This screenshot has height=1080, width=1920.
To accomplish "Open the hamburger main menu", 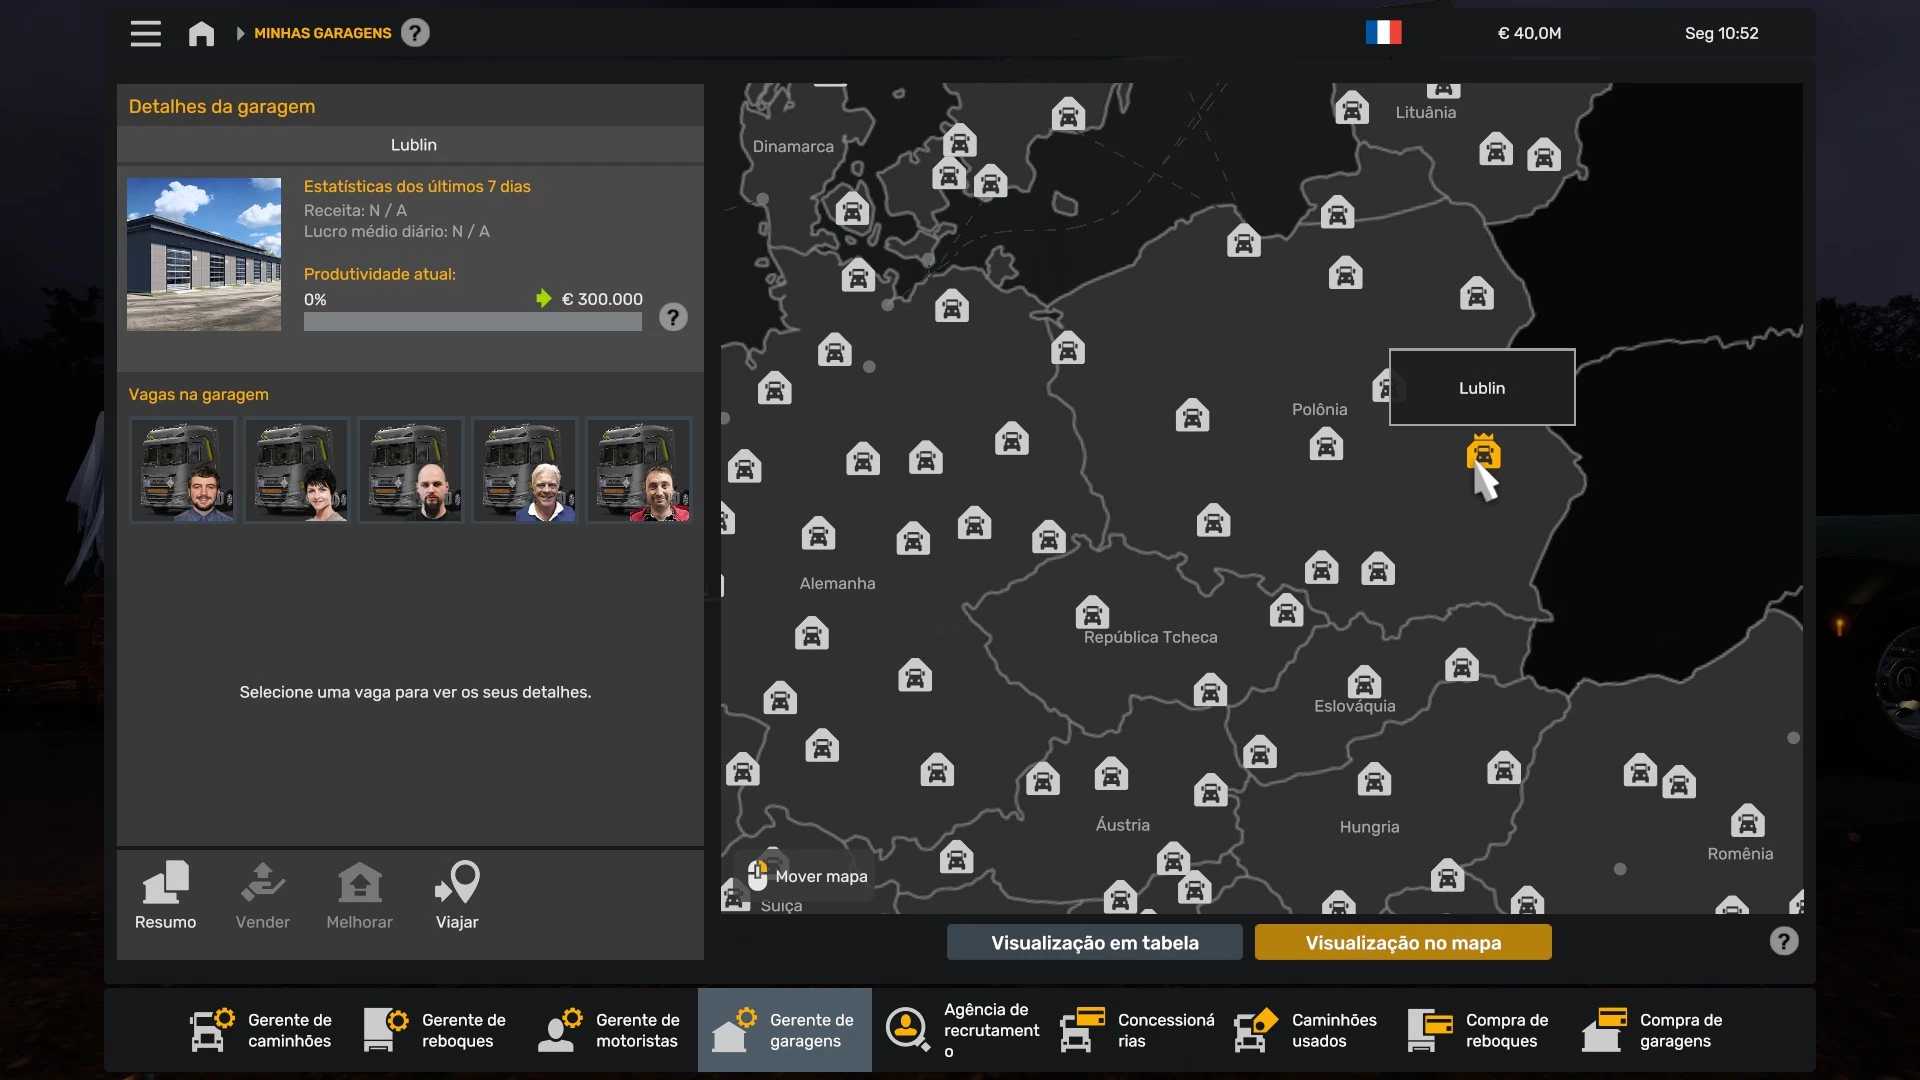I will click(x=146, y=33).
